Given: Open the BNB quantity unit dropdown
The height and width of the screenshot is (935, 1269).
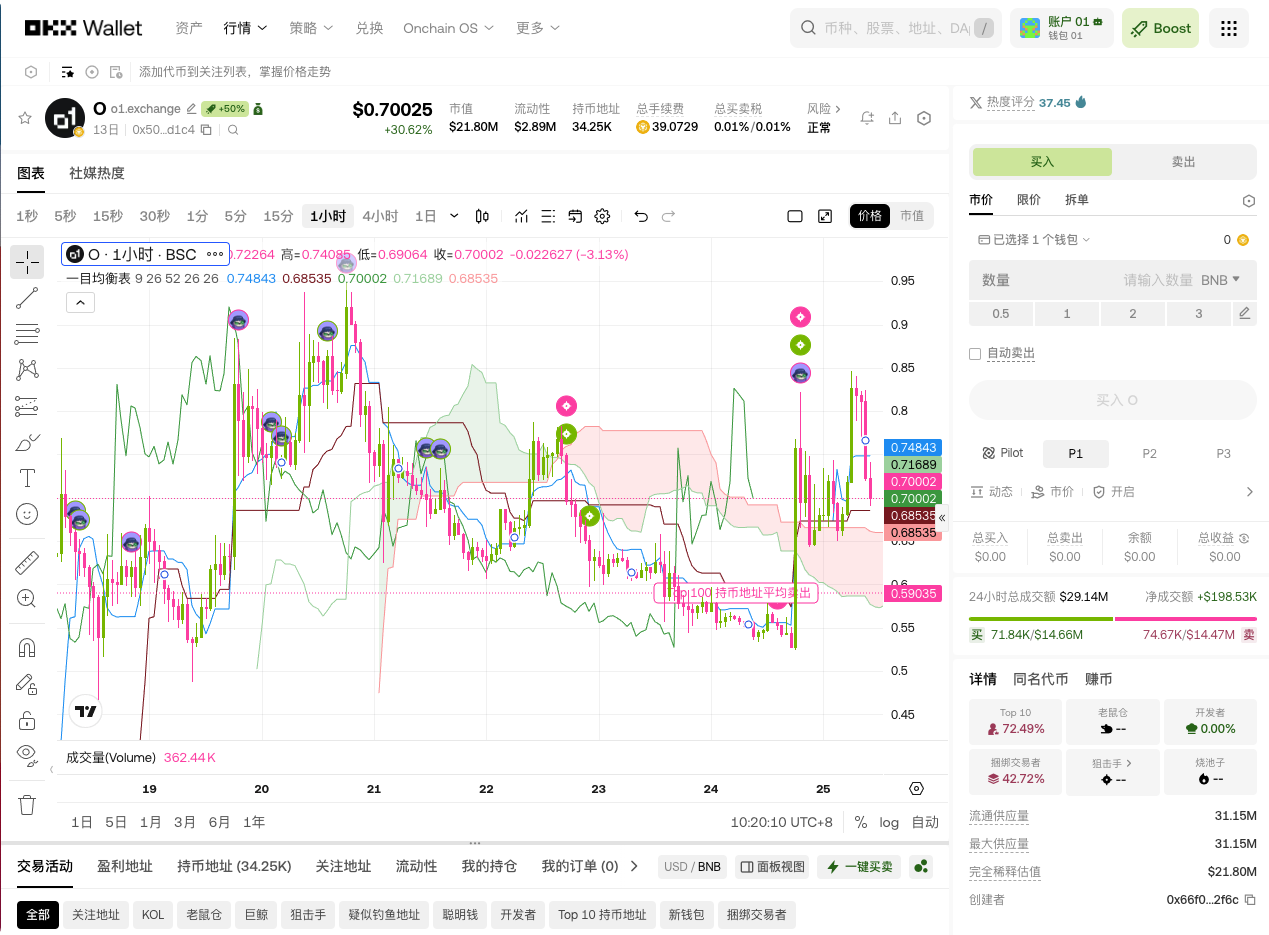Looking at the screenshot, I should click(x=1221, y=280).
